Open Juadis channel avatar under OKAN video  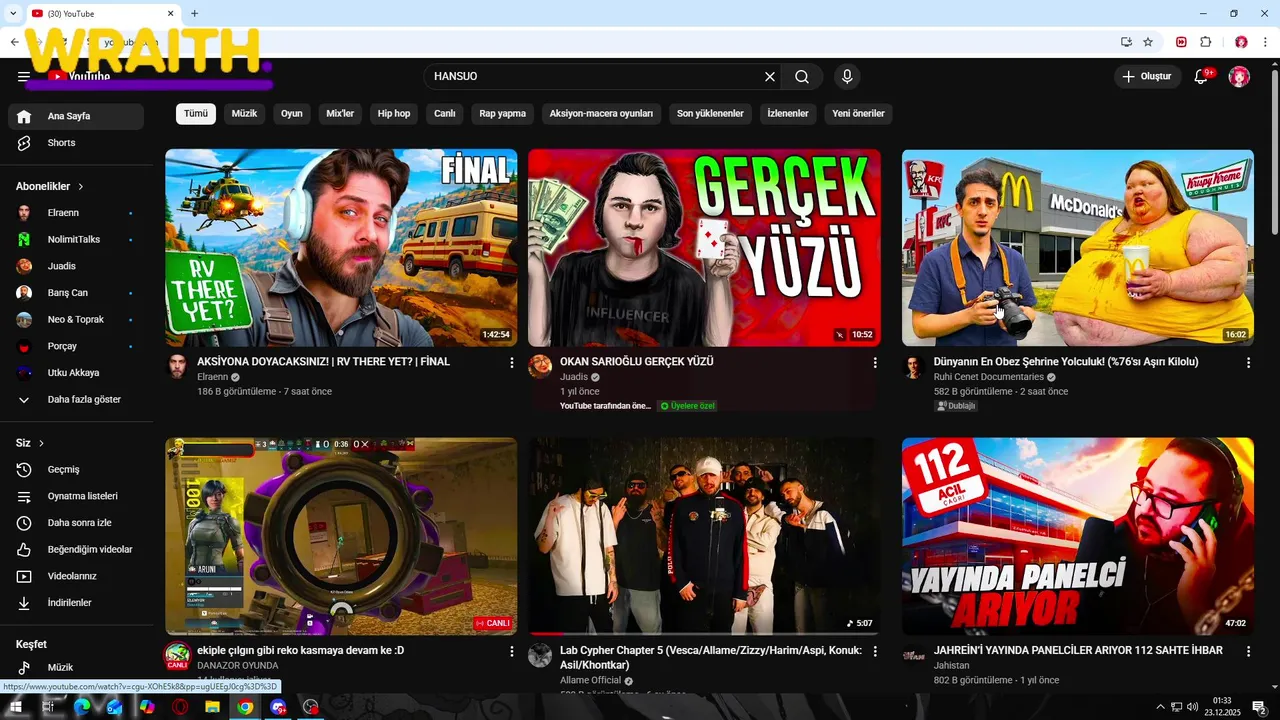coord(540,366)
